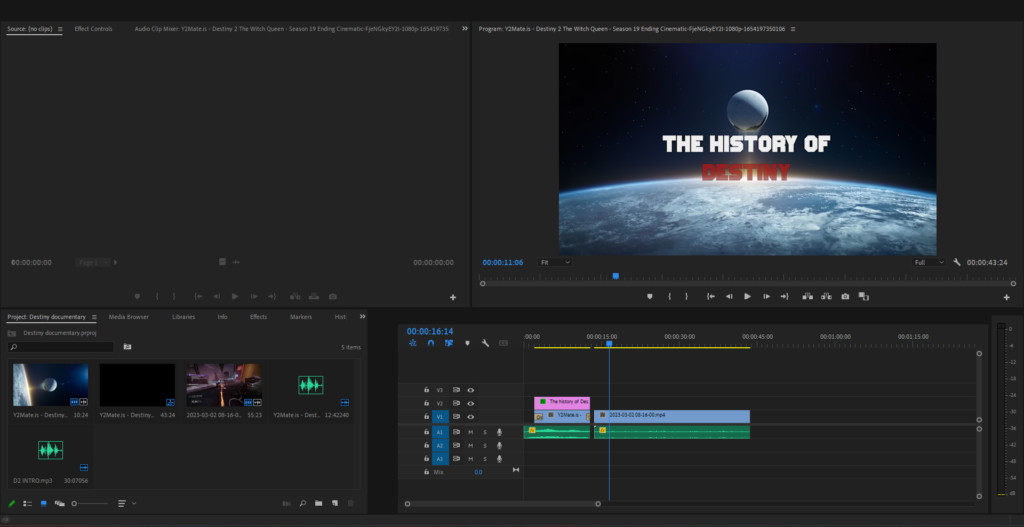Click Mark Out in the Program monitor

point(686,296)
